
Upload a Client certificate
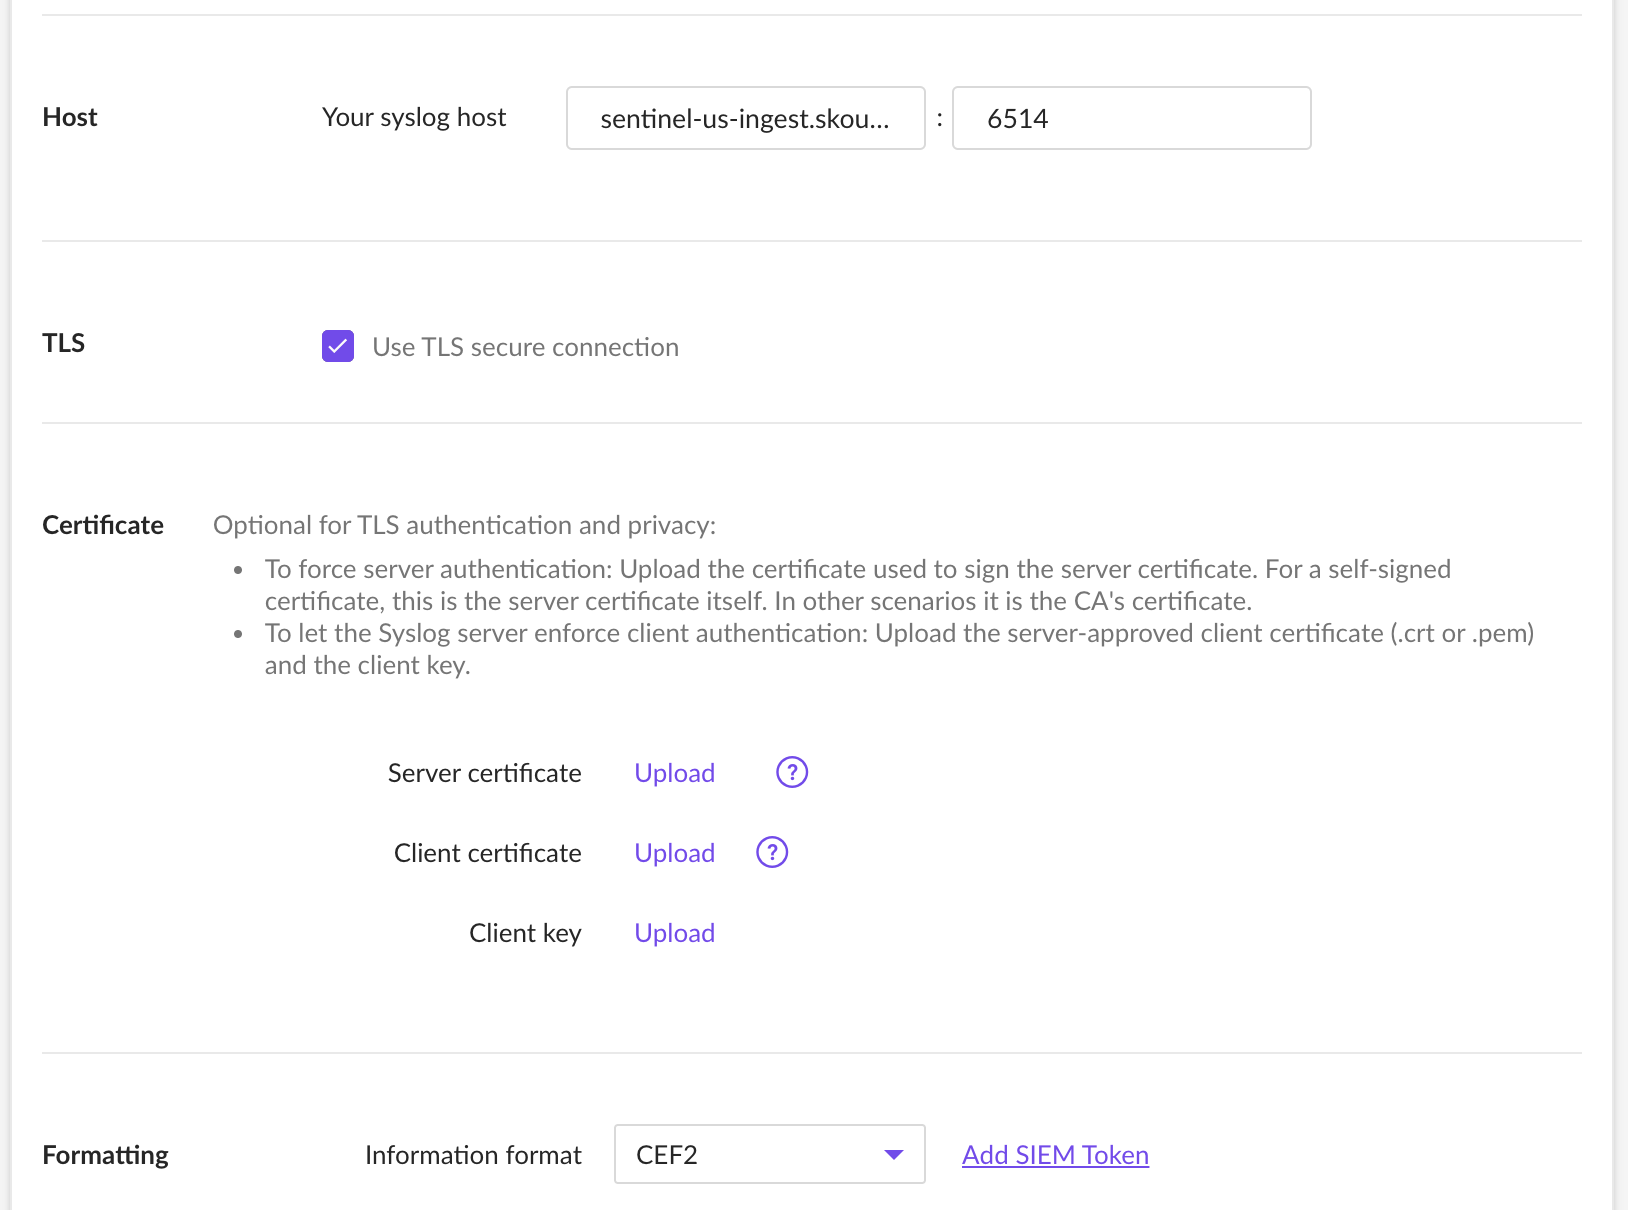point(675,853)
